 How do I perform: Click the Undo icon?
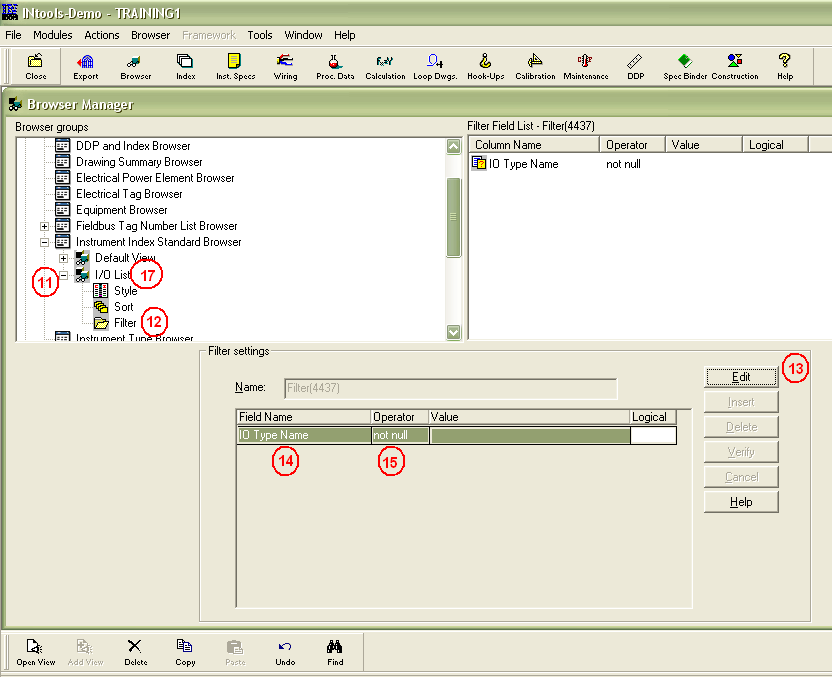(x=285, y=652)
